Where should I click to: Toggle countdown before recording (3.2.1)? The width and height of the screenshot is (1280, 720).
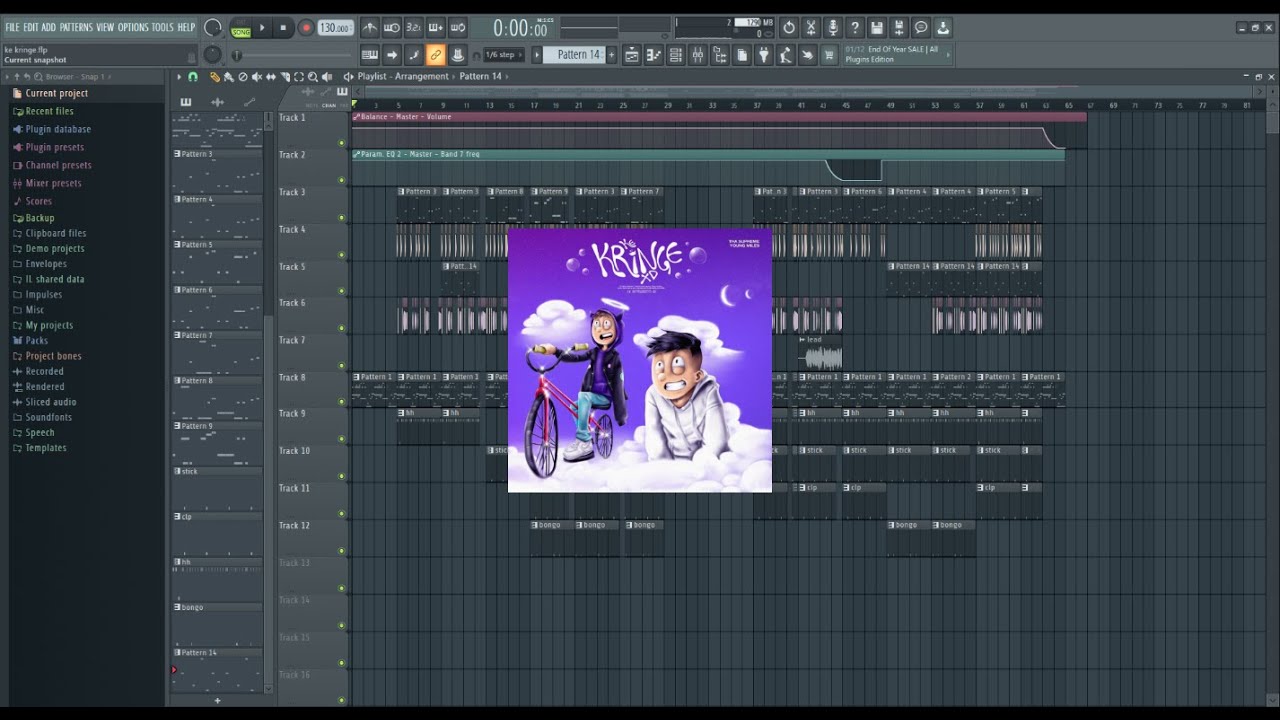pyautogui.click(x=414, y=28)
